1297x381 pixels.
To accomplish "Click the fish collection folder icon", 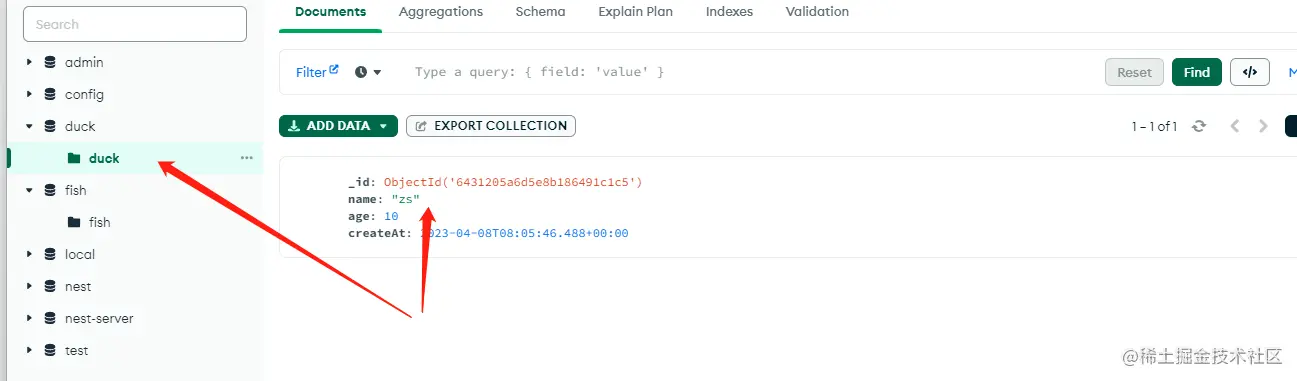I will pyautogui.click(x=74, y=222).
